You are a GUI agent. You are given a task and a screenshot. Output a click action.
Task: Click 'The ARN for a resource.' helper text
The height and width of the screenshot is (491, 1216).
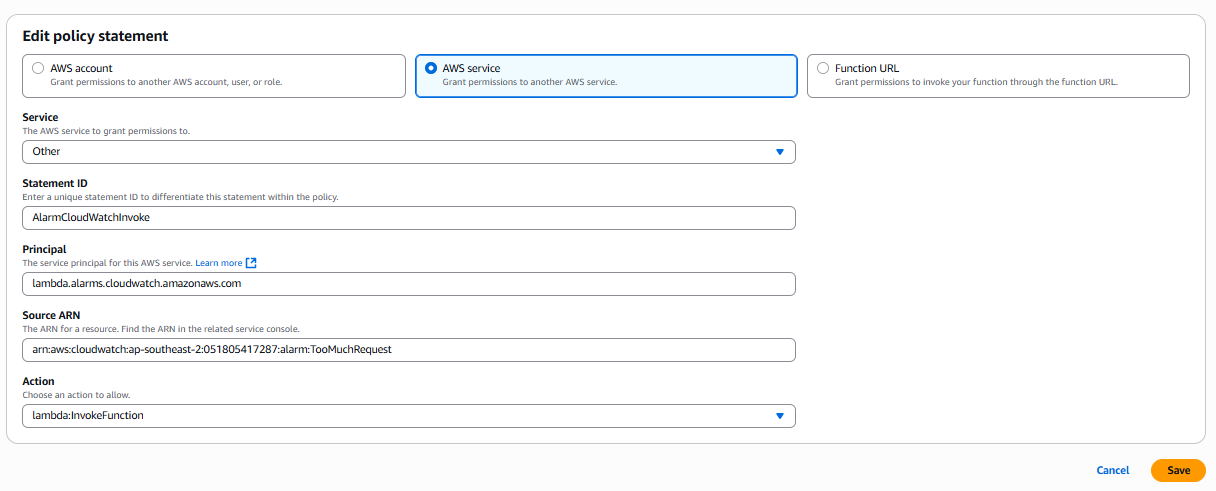[x=161, y=329]
